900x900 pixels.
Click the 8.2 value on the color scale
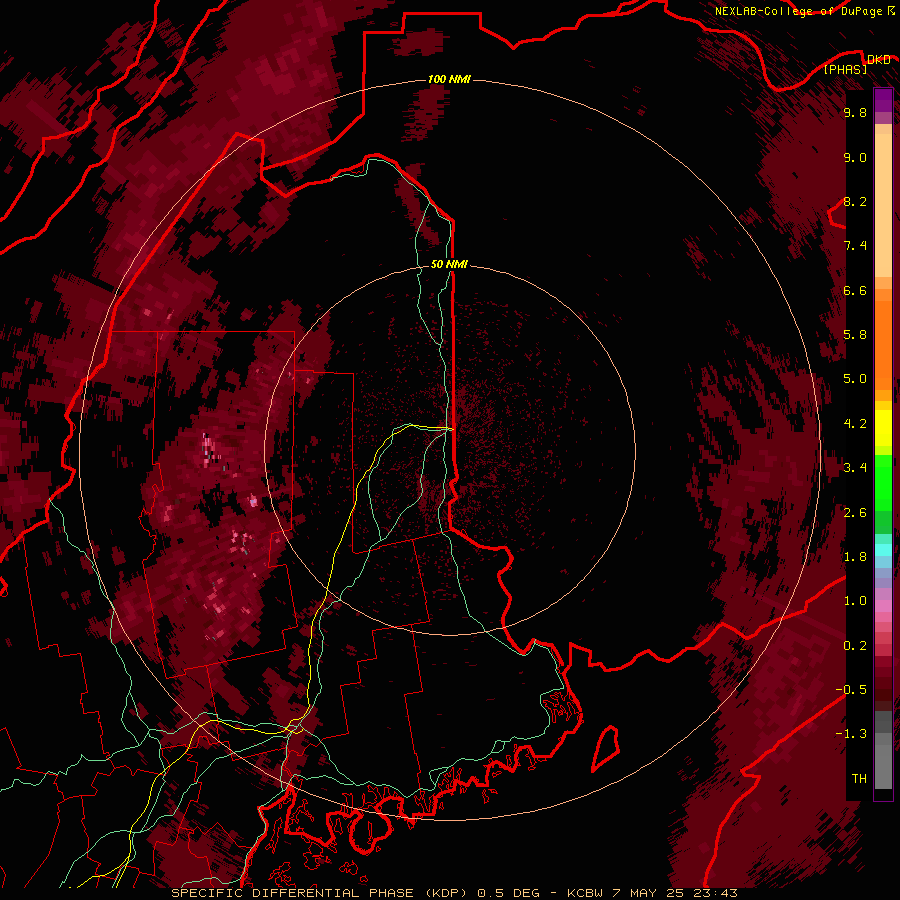click(855, 201)
